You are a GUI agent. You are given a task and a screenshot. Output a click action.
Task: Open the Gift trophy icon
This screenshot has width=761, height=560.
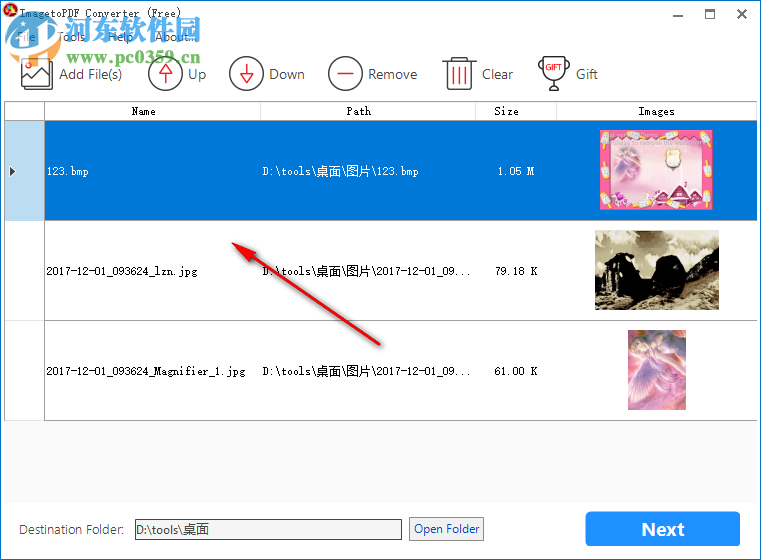point(554,74)
